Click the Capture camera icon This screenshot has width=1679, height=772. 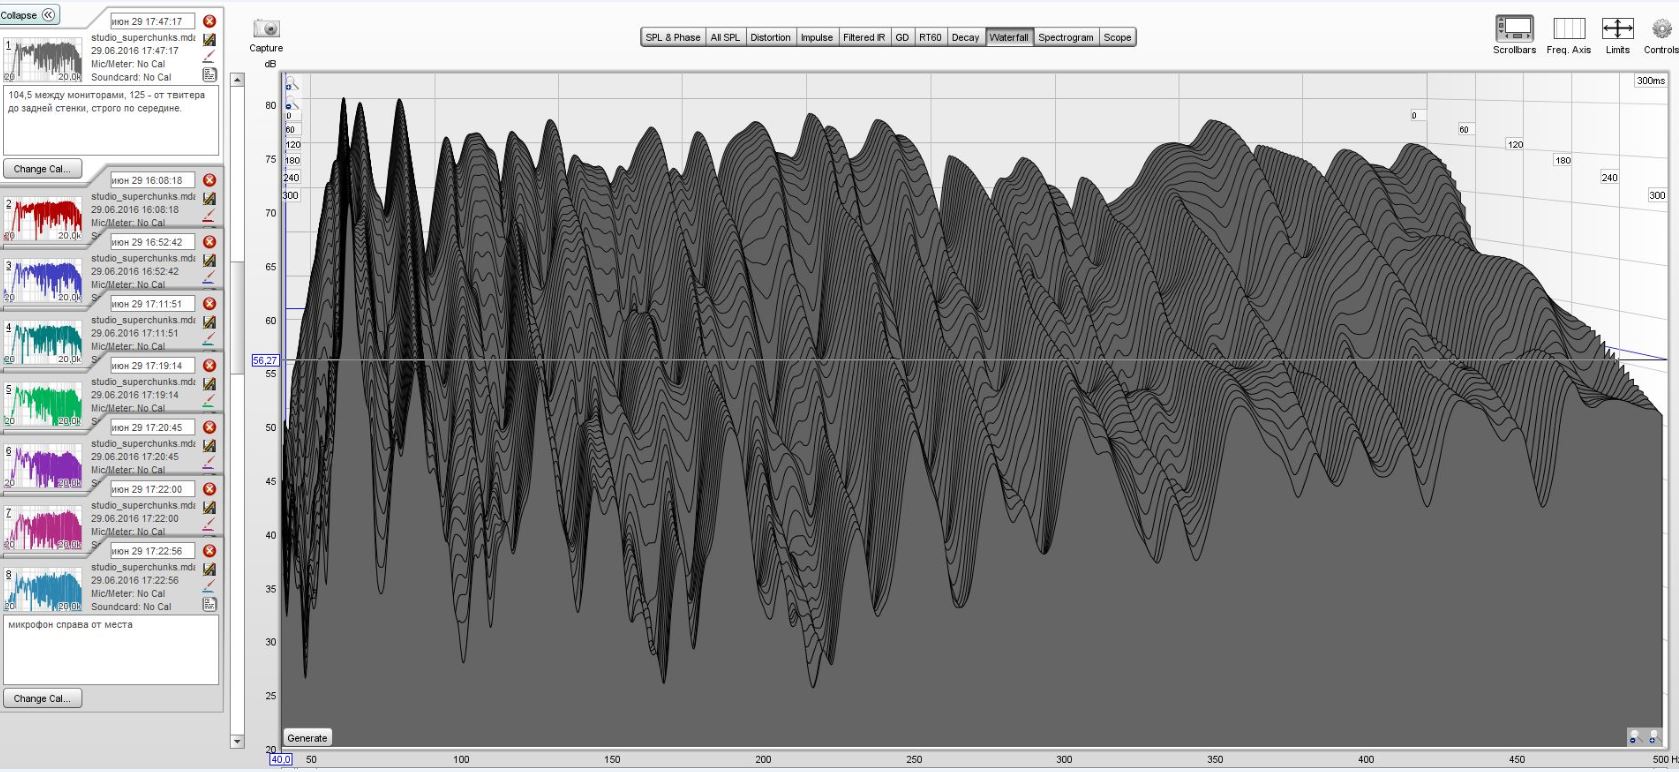pyautogui.click(x=266, y=30)
